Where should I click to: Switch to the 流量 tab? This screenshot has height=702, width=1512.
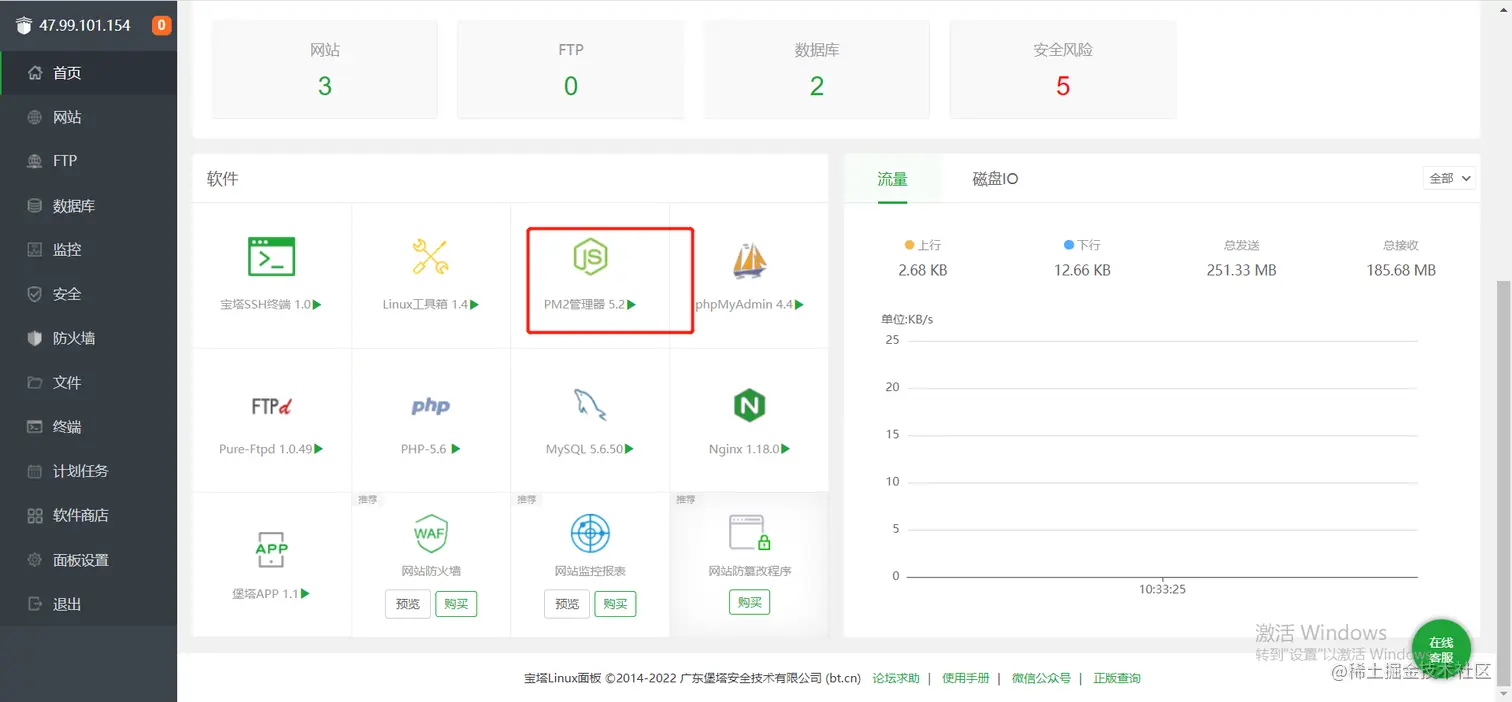coord(892,179)
